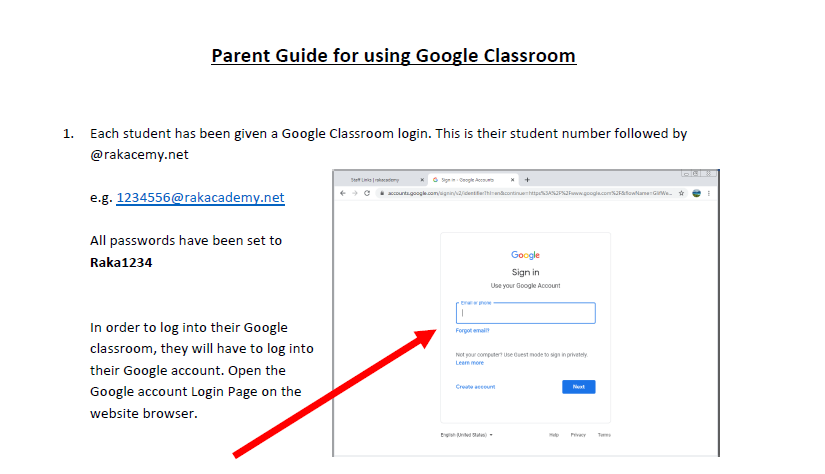Open Chrome's three-dot menu

709,194
